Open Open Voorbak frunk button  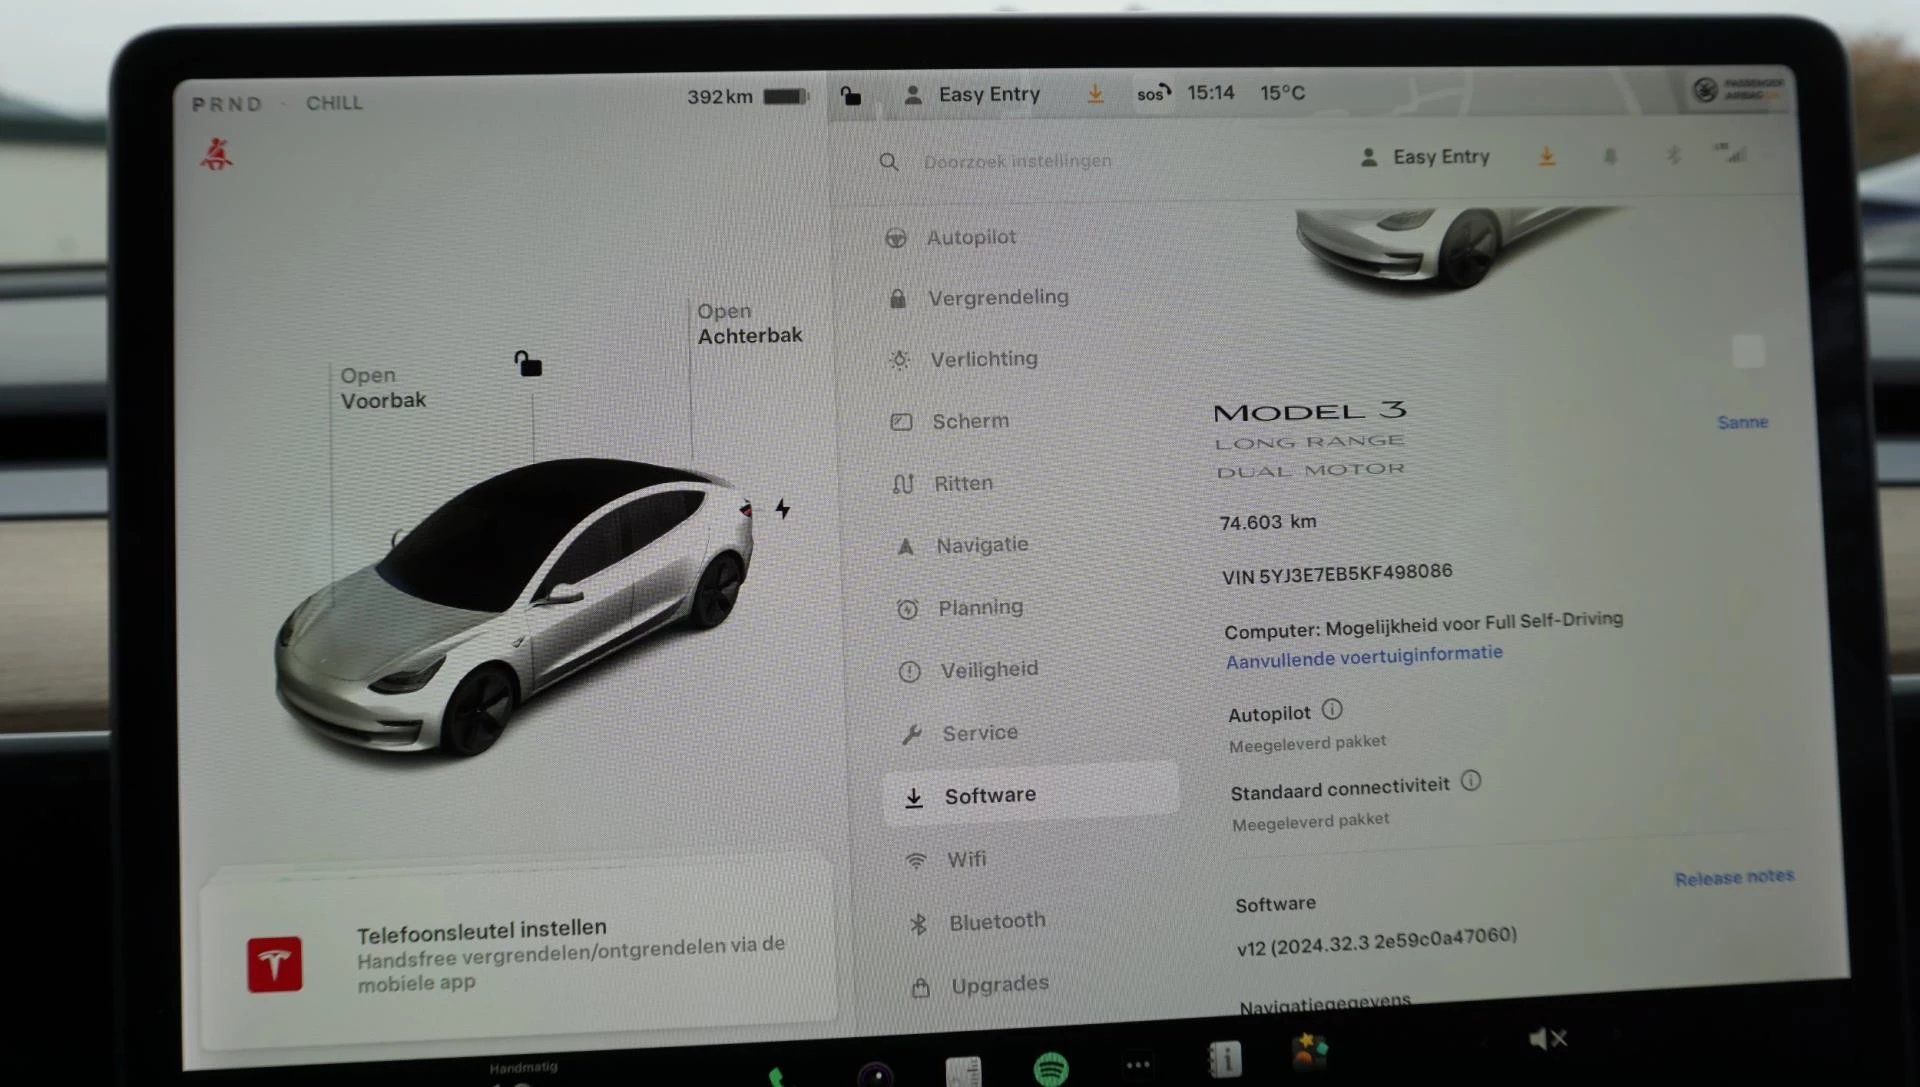click(x=384, y=387)
